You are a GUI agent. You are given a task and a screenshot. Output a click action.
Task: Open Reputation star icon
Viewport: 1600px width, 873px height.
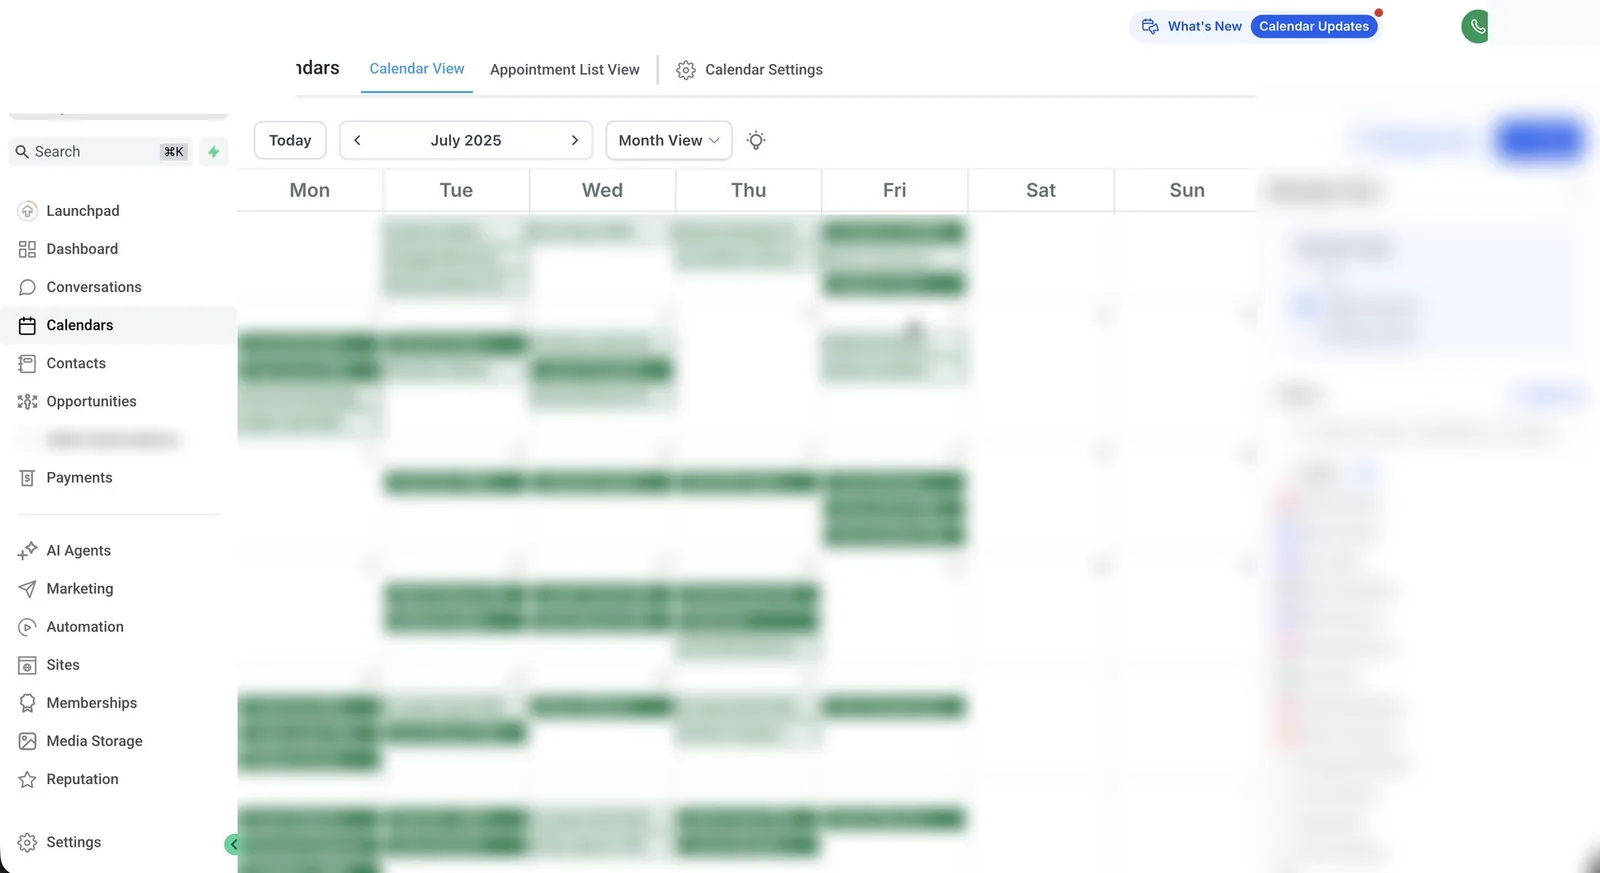click(x=27, y=779)
